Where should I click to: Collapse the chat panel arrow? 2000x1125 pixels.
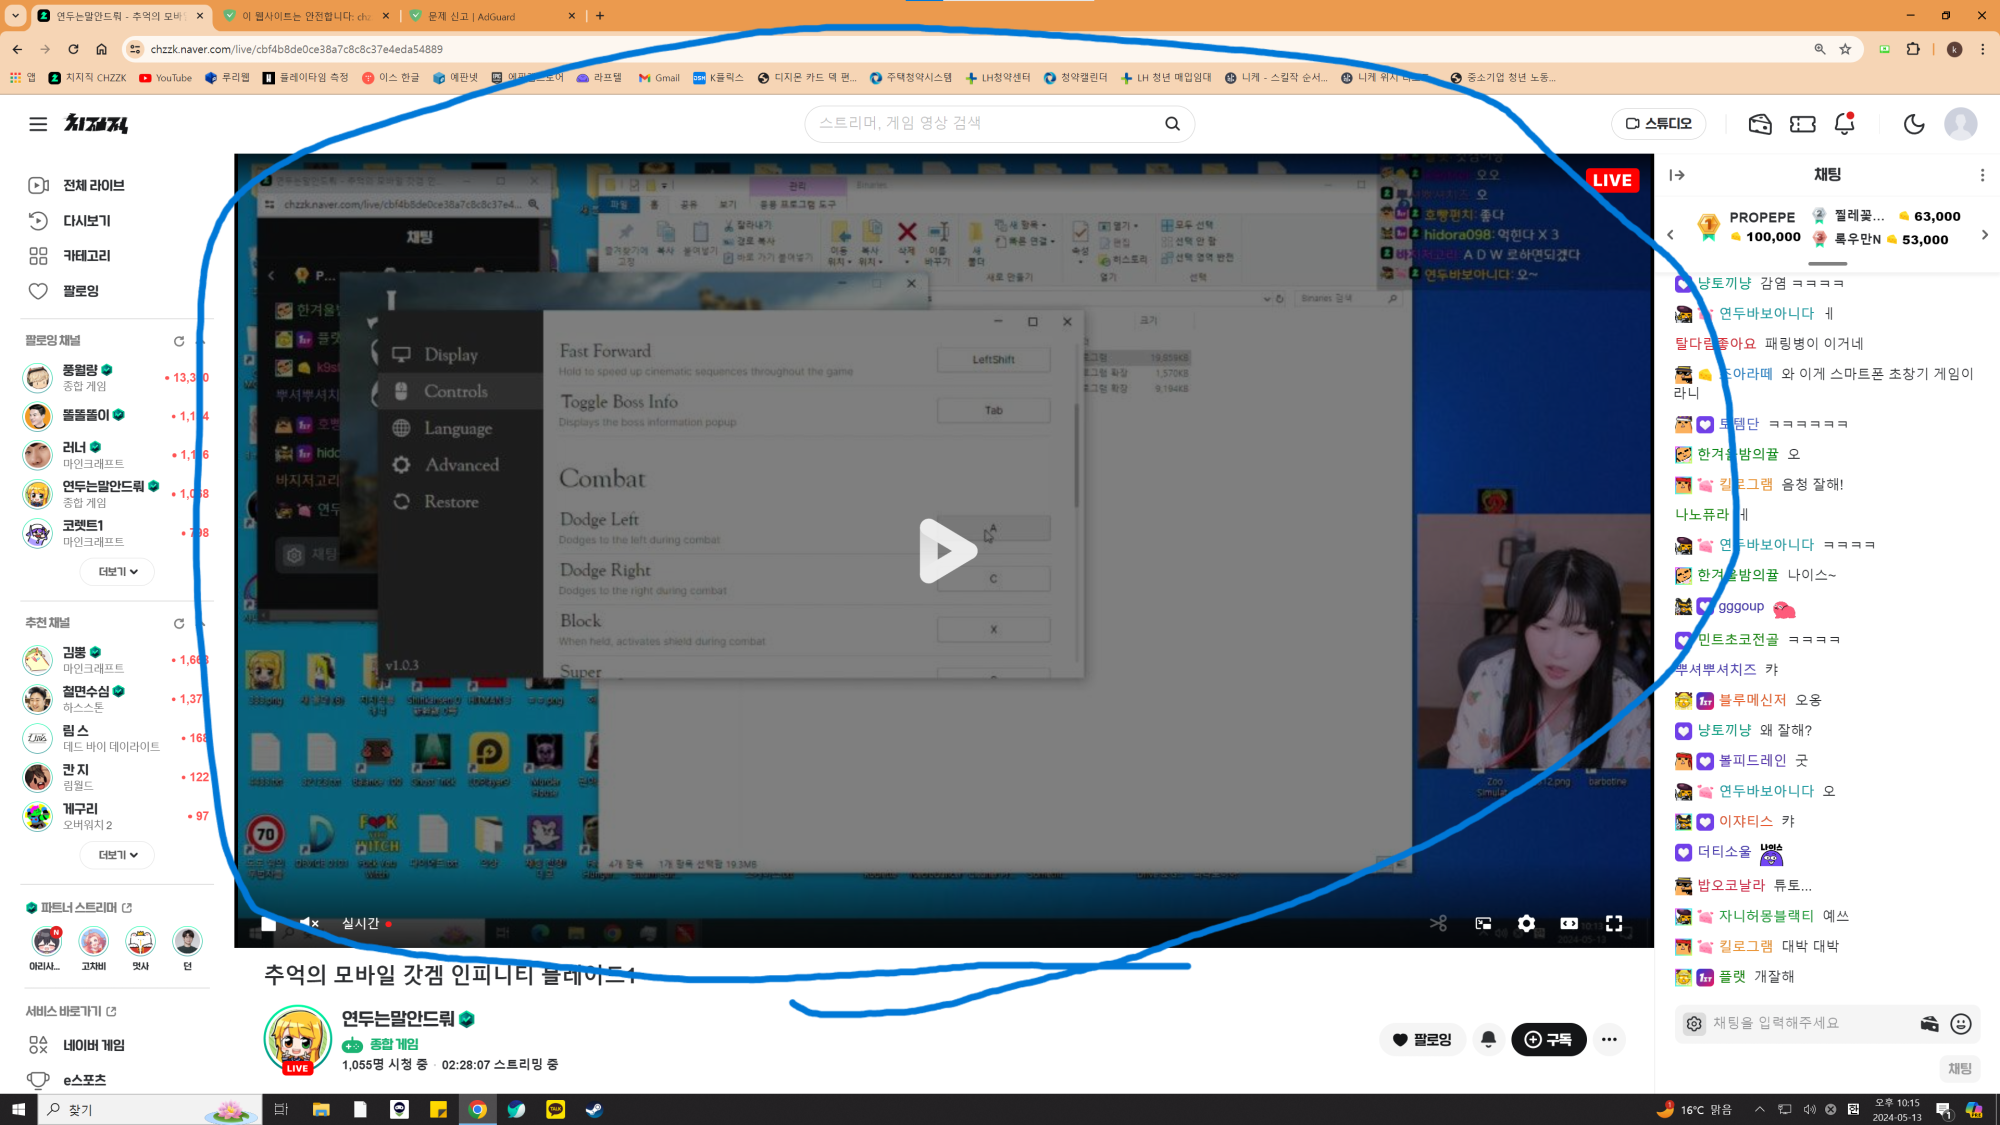coord(1677,175)
